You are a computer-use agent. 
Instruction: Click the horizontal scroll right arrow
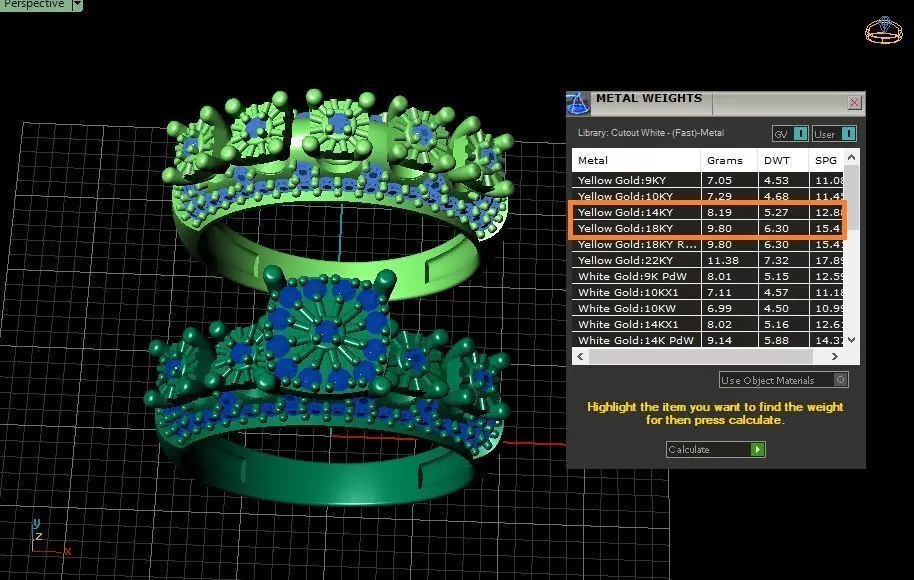pos(835,356)
